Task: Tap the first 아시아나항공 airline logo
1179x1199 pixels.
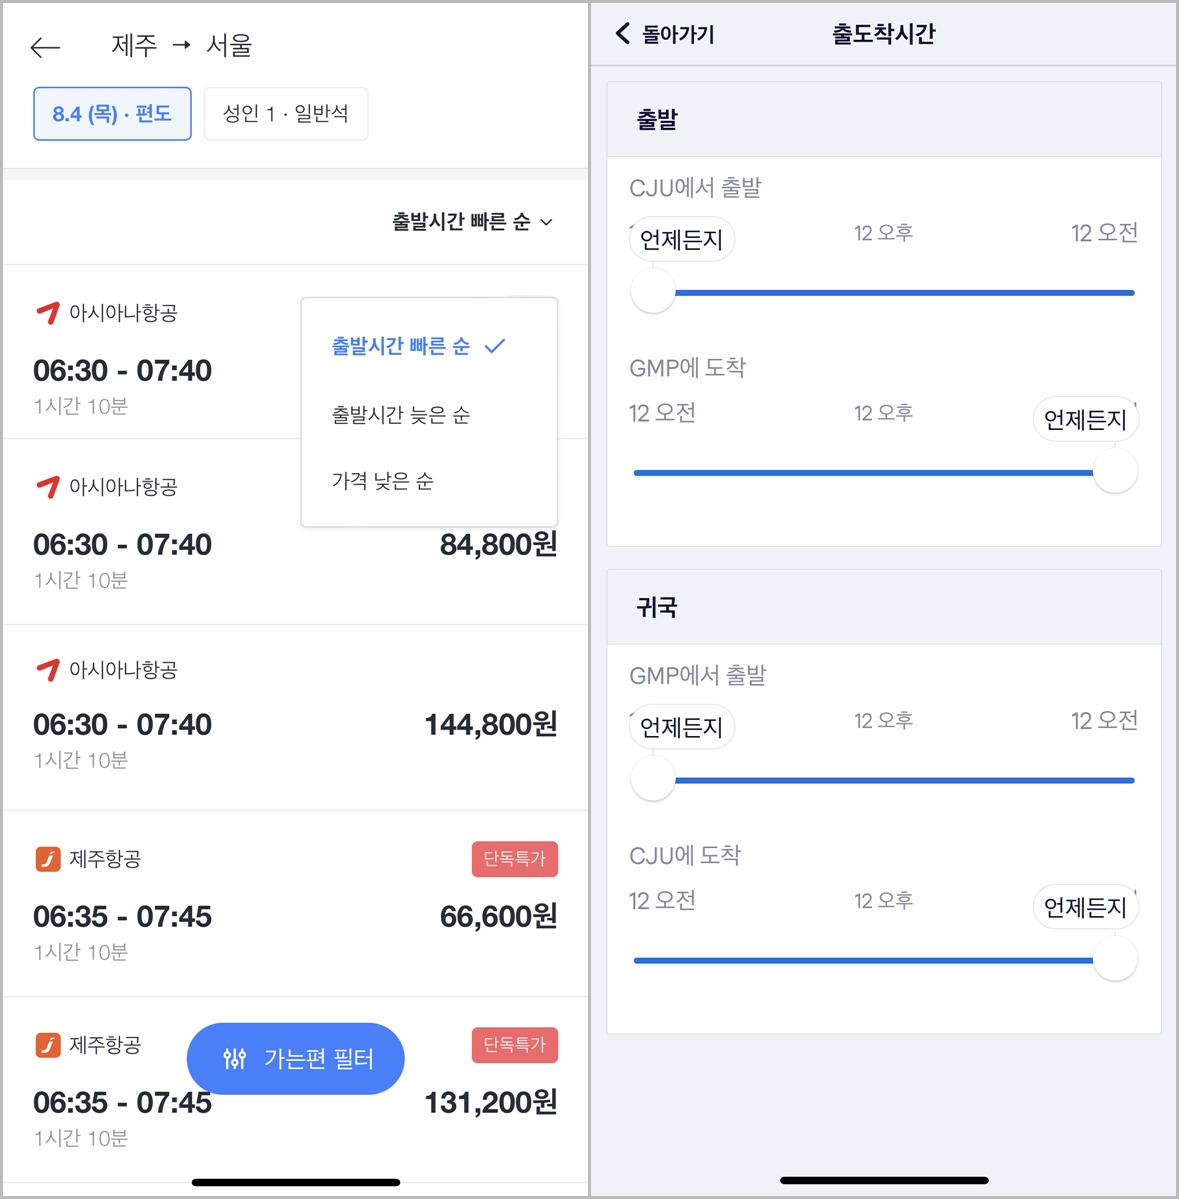Action: point(48,312)
